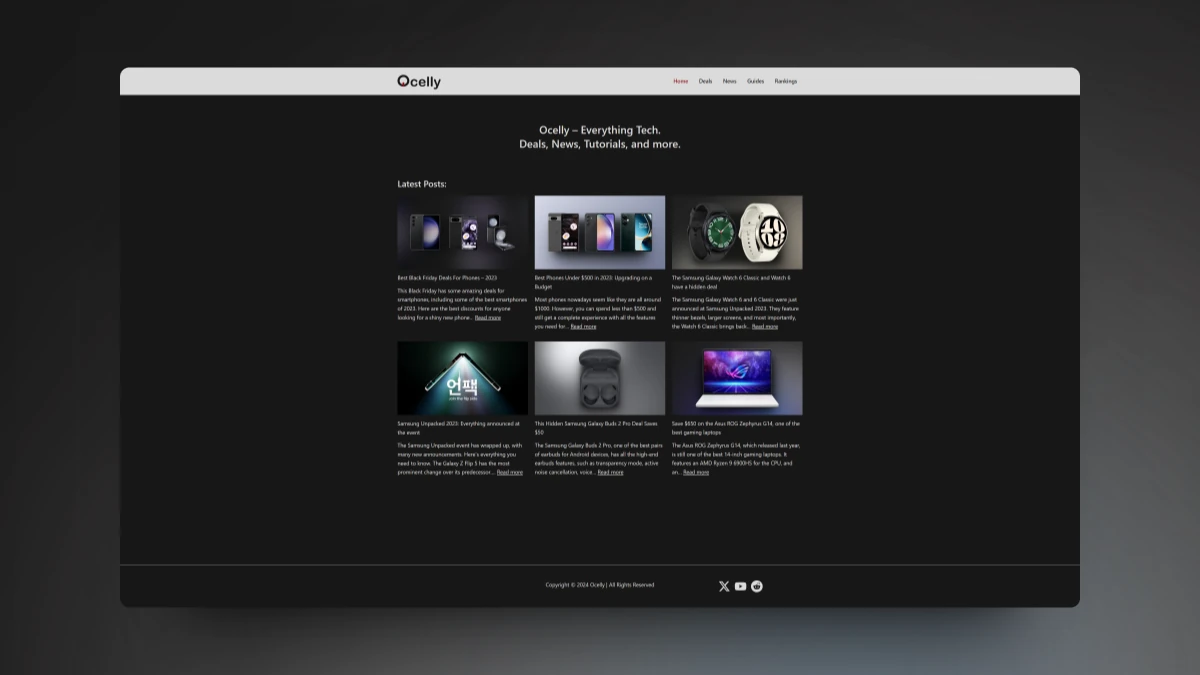1200x675 pixels.
Task: Open the News page
Action: (729, 81)
